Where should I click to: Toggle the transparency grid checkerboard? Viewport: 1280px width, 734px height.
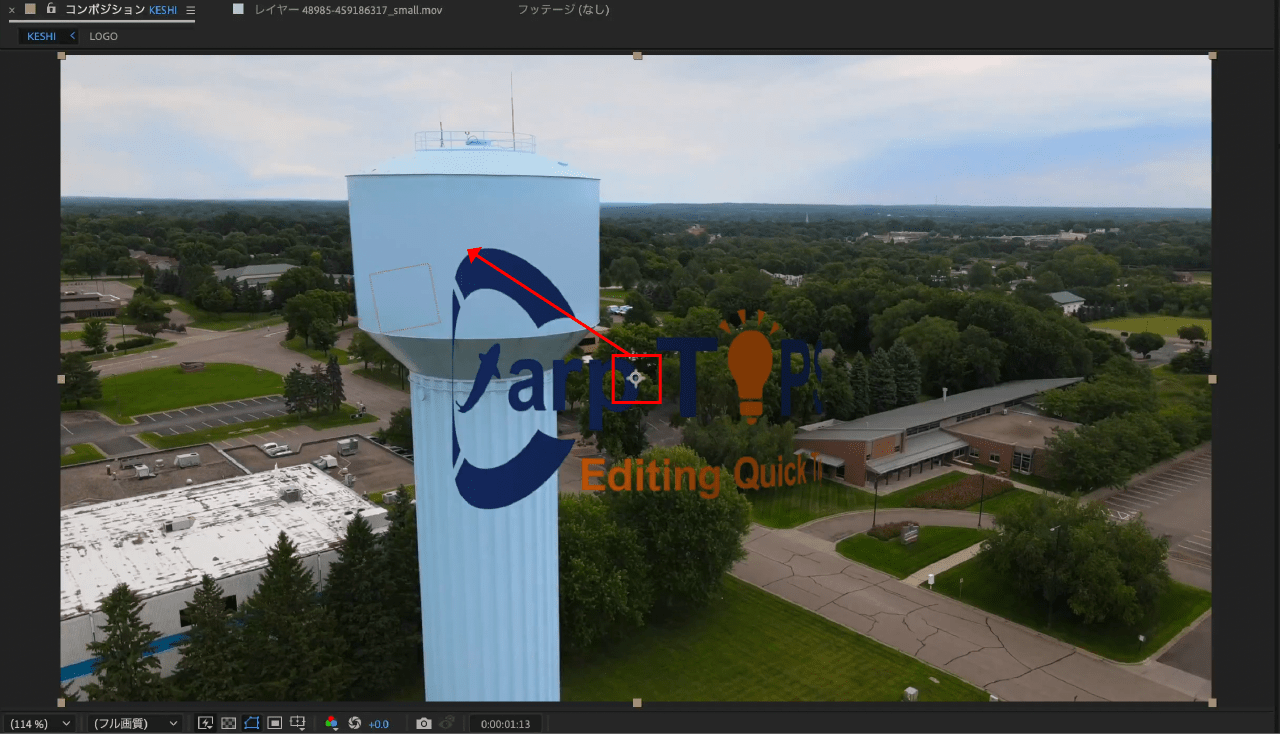(229, 723)
